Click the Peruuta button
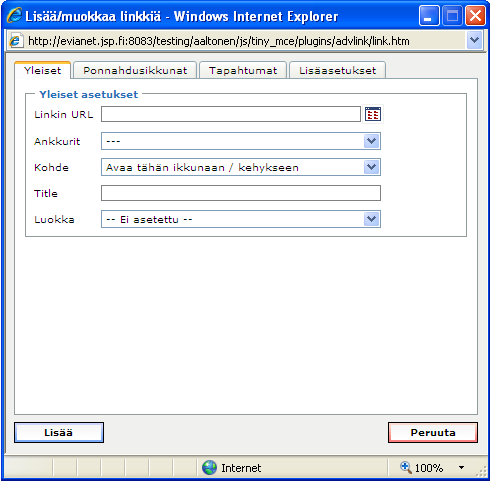 tap(433, 432)
